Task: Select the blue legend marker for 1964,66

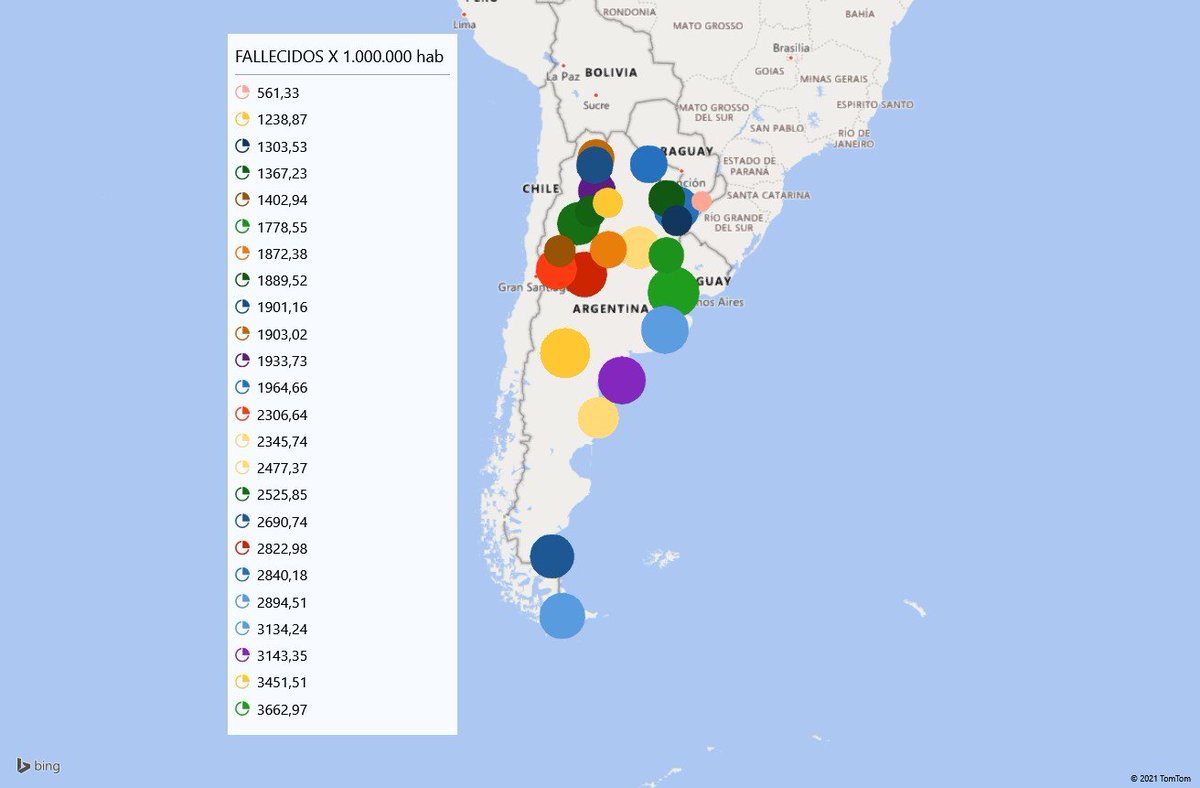Action: (242, 387)
